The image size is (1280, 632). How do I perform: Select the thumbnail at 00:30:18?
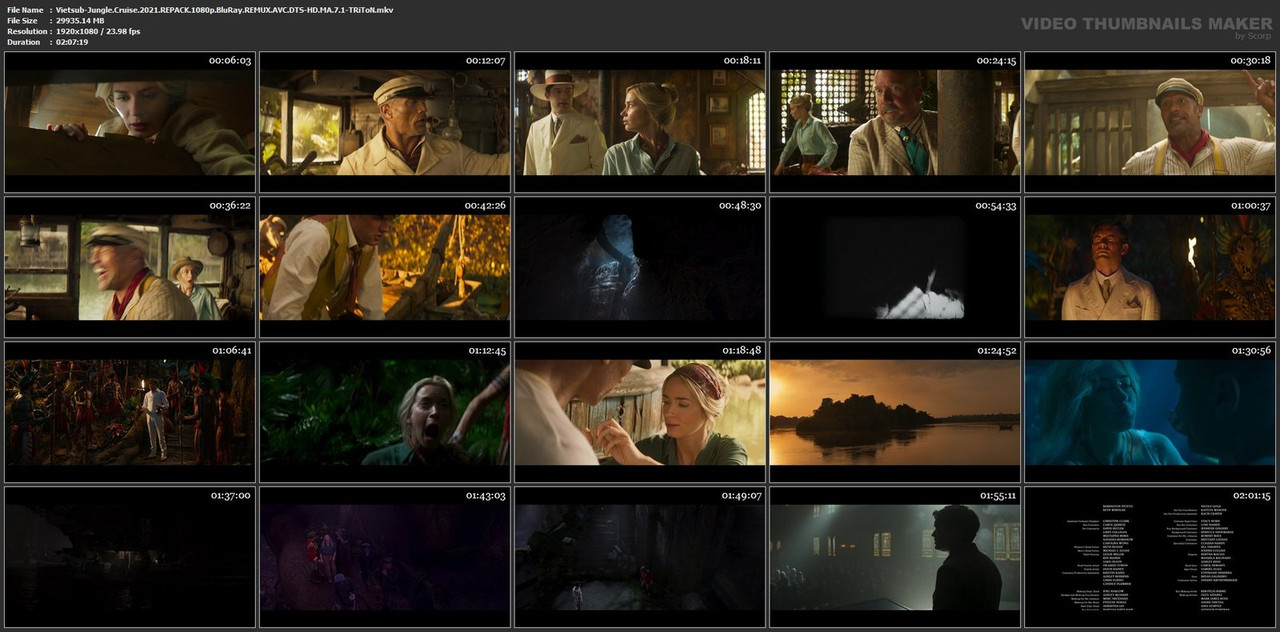[1150, 122]
